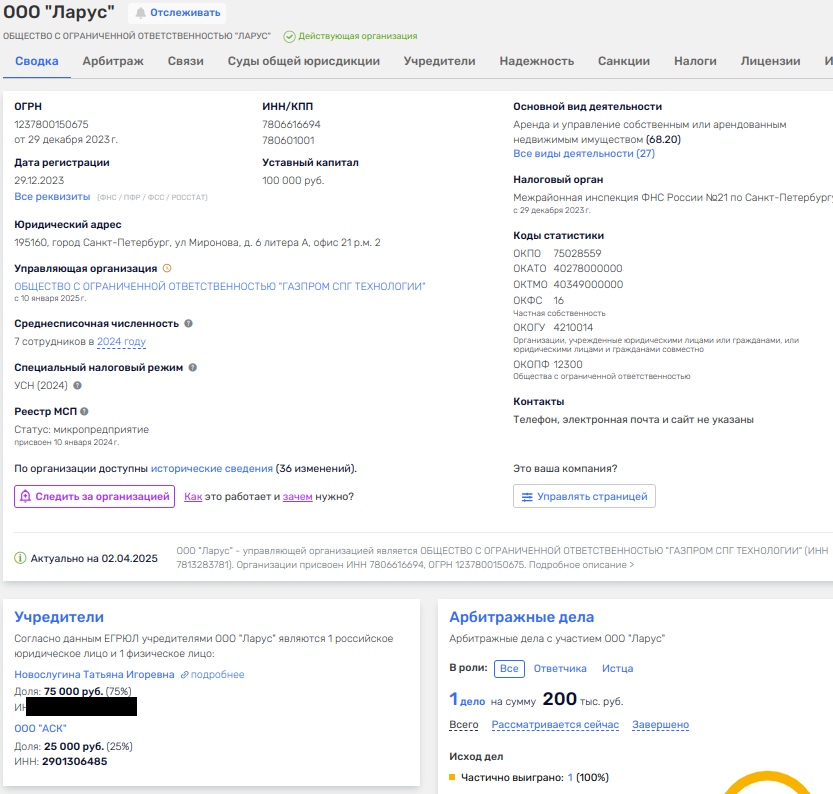Click the ООО "Ларус" page title
The width and height of the screenshot is (833, 794).
point(59,12)
